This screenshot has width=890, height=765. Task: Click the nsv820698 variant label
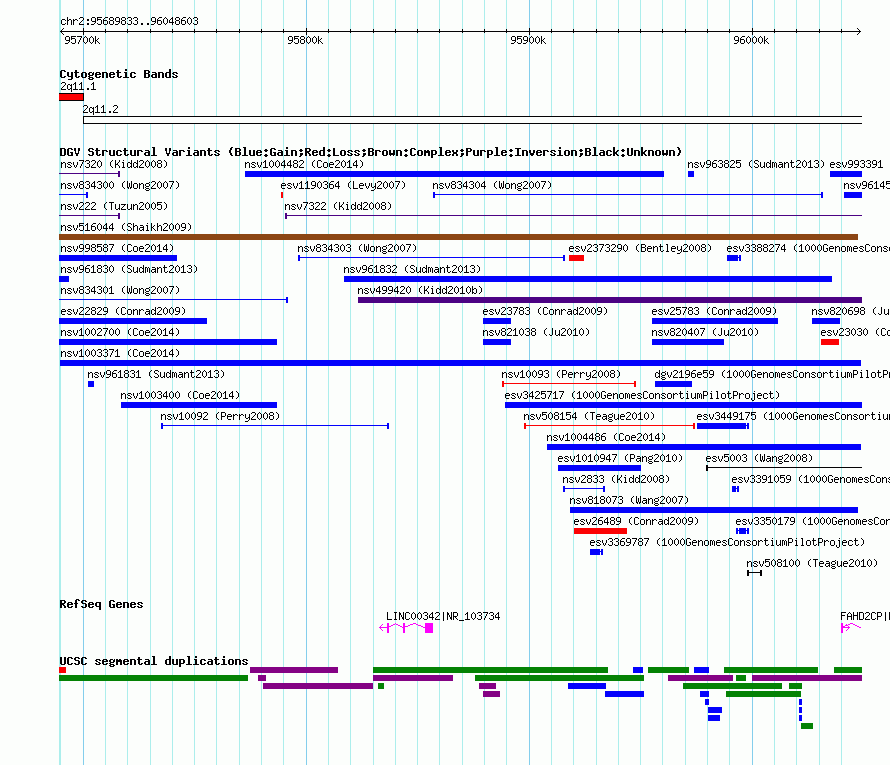click(x=850, y=311)
